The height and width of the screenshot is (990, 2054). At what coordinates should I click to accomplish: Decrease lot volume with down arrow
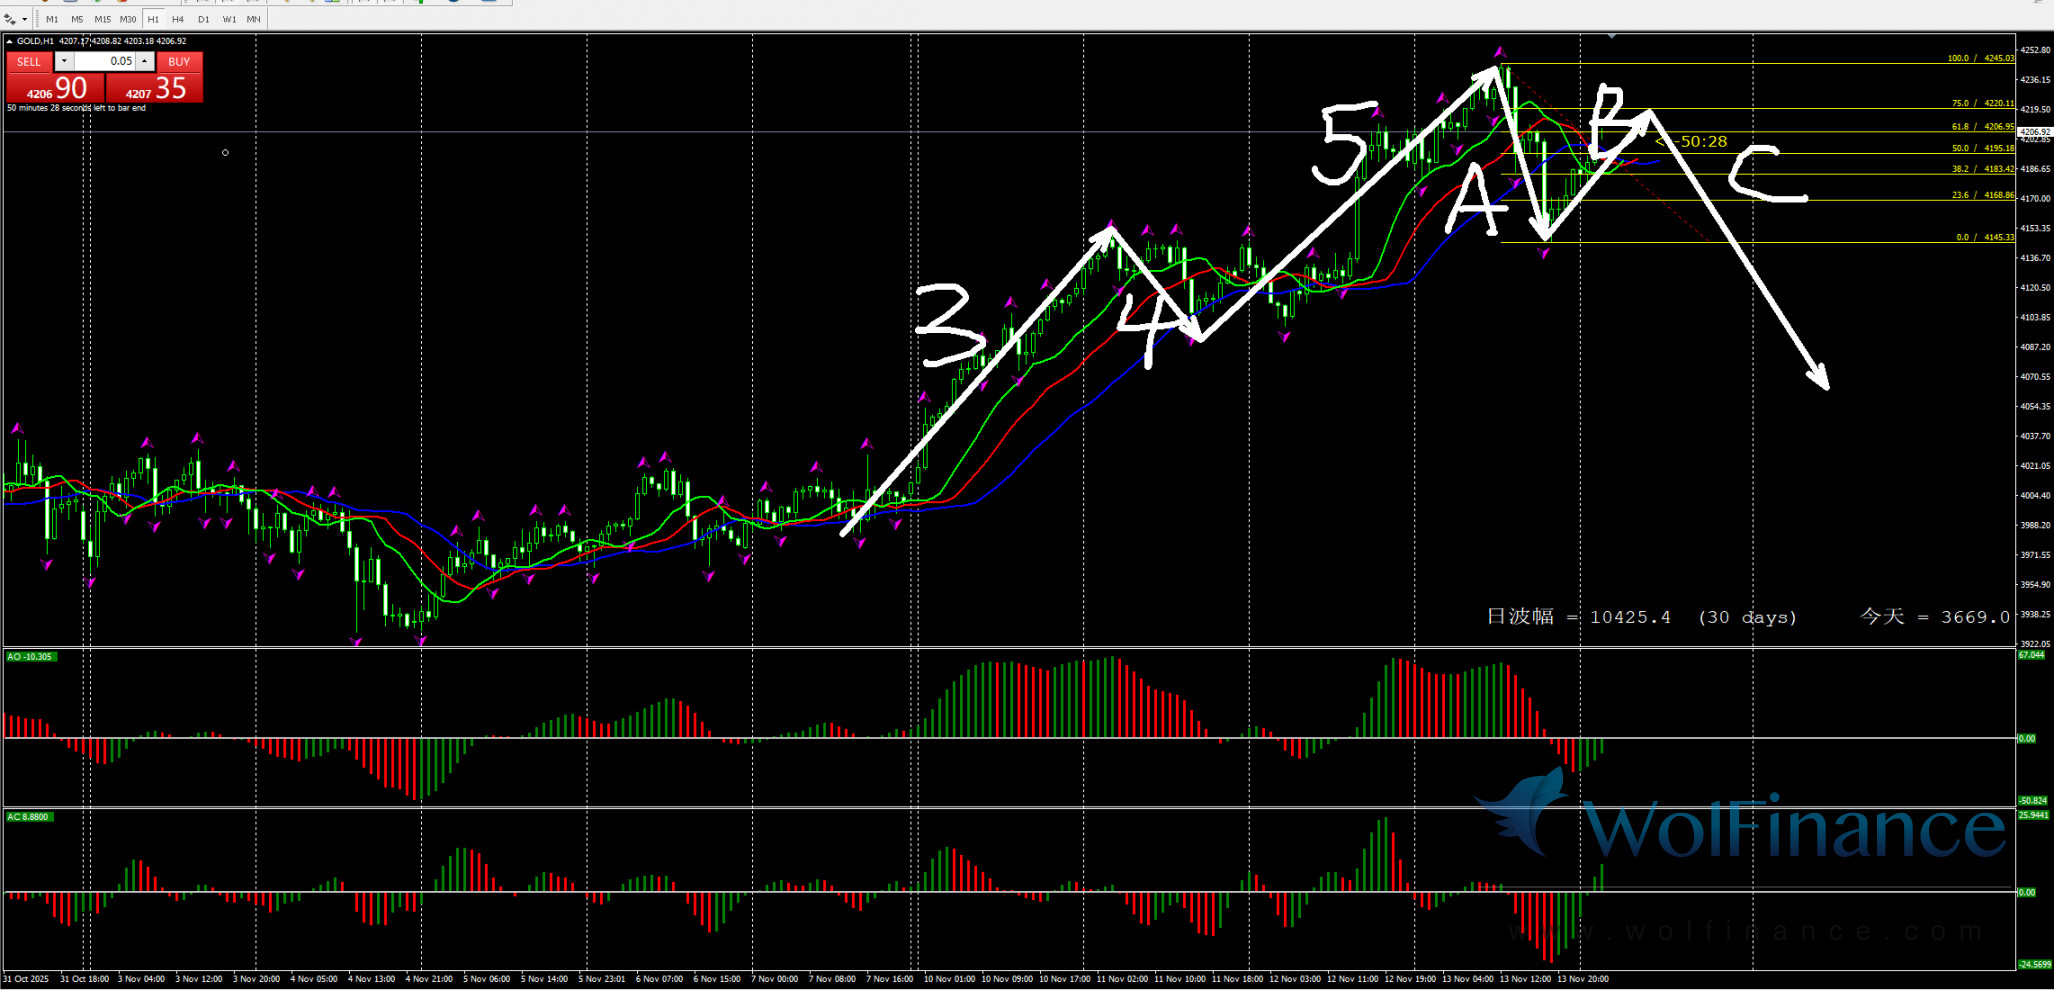point(64,61)
